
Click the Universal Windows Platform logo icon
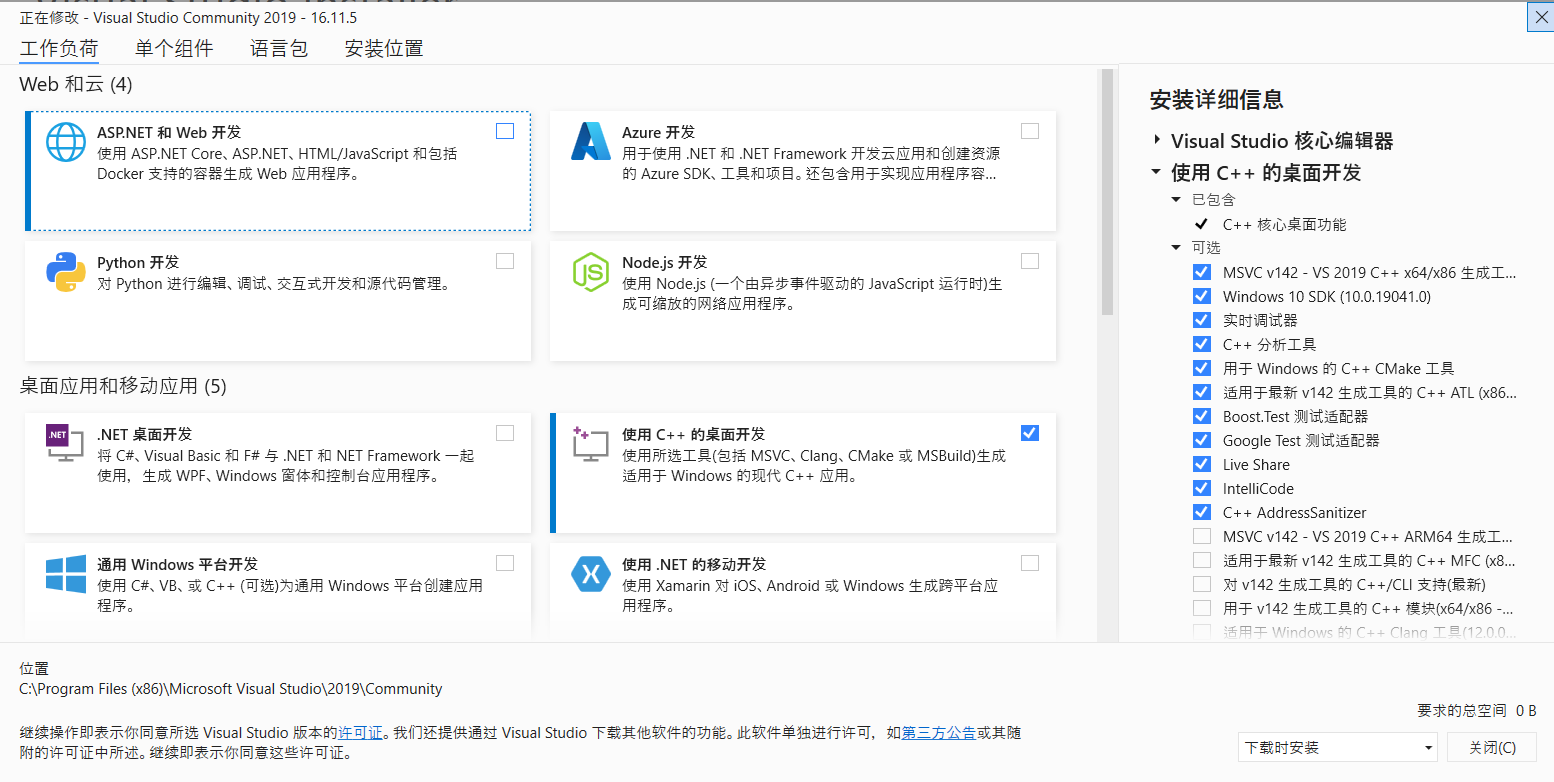point(66,573)
